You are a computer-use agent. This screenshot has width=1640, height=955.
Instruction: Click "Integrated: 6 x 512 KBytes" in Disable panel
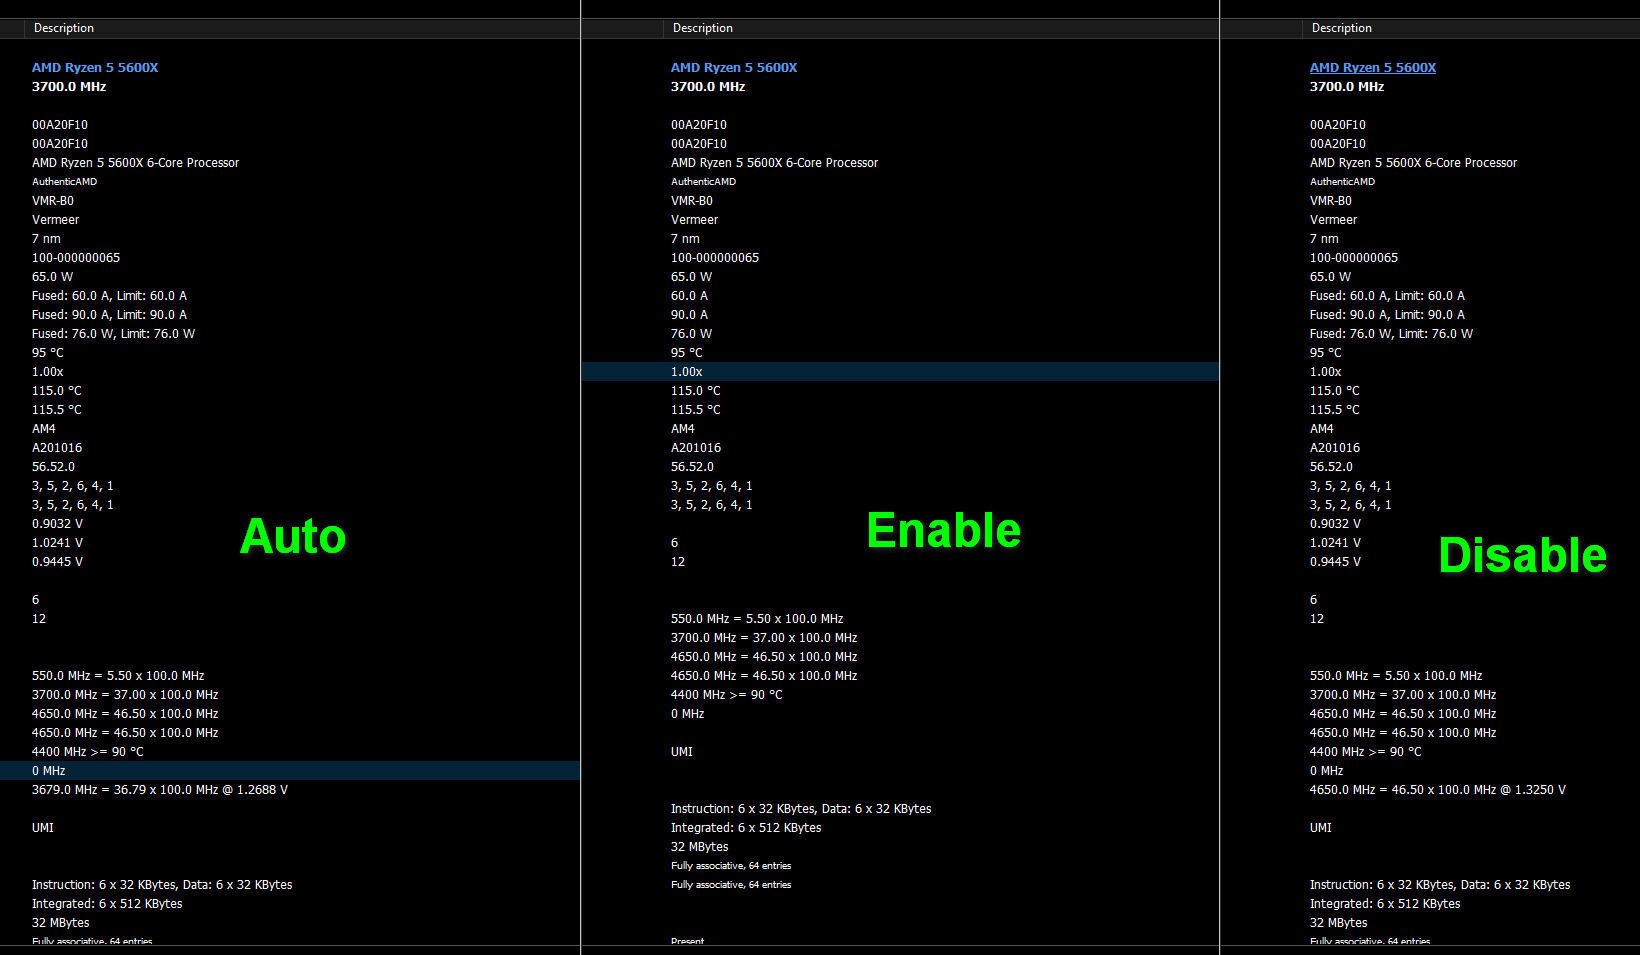coord(1385,904)
